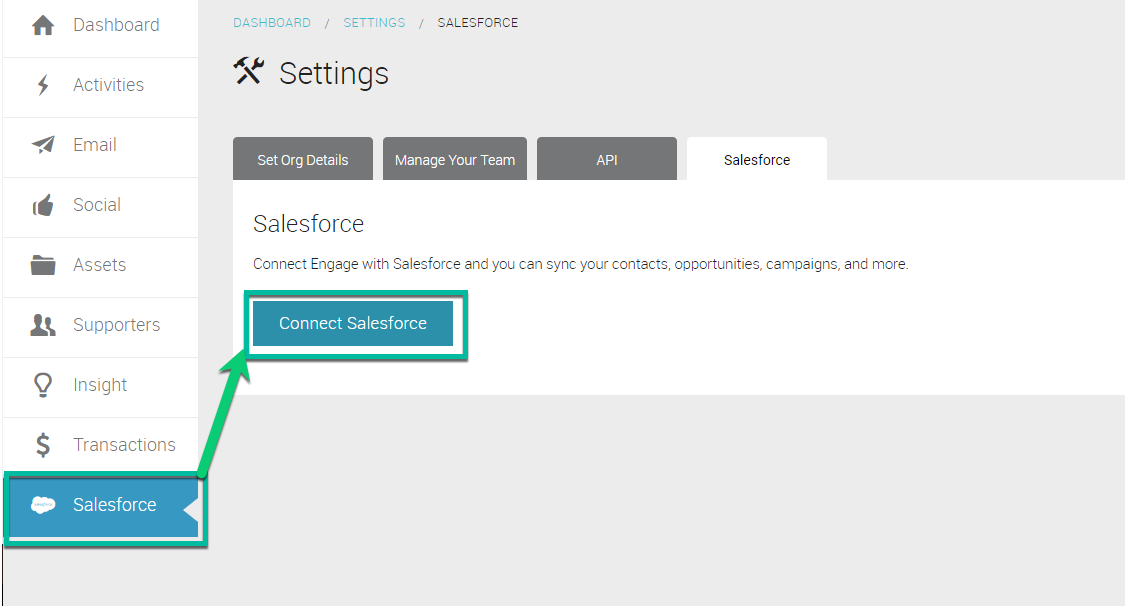Click the Settings page heading
Screen dimensions: 1125x606
334,73
